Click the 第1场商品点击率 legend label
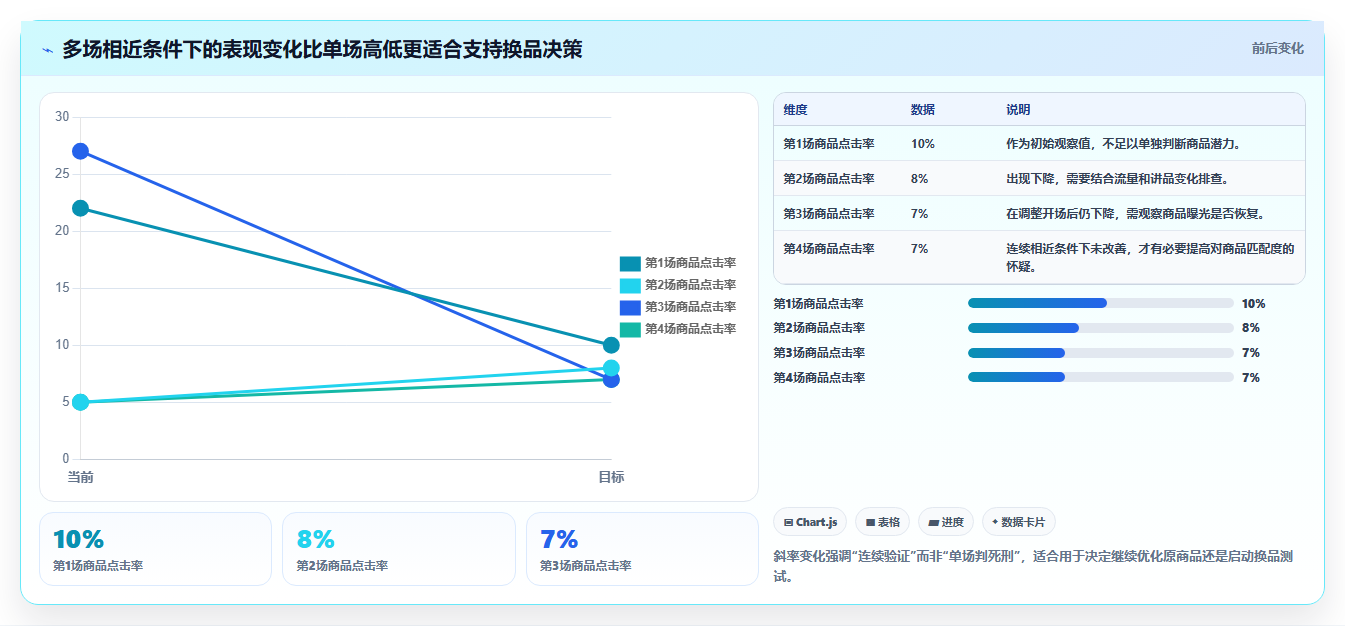 [x=690, y=263]
